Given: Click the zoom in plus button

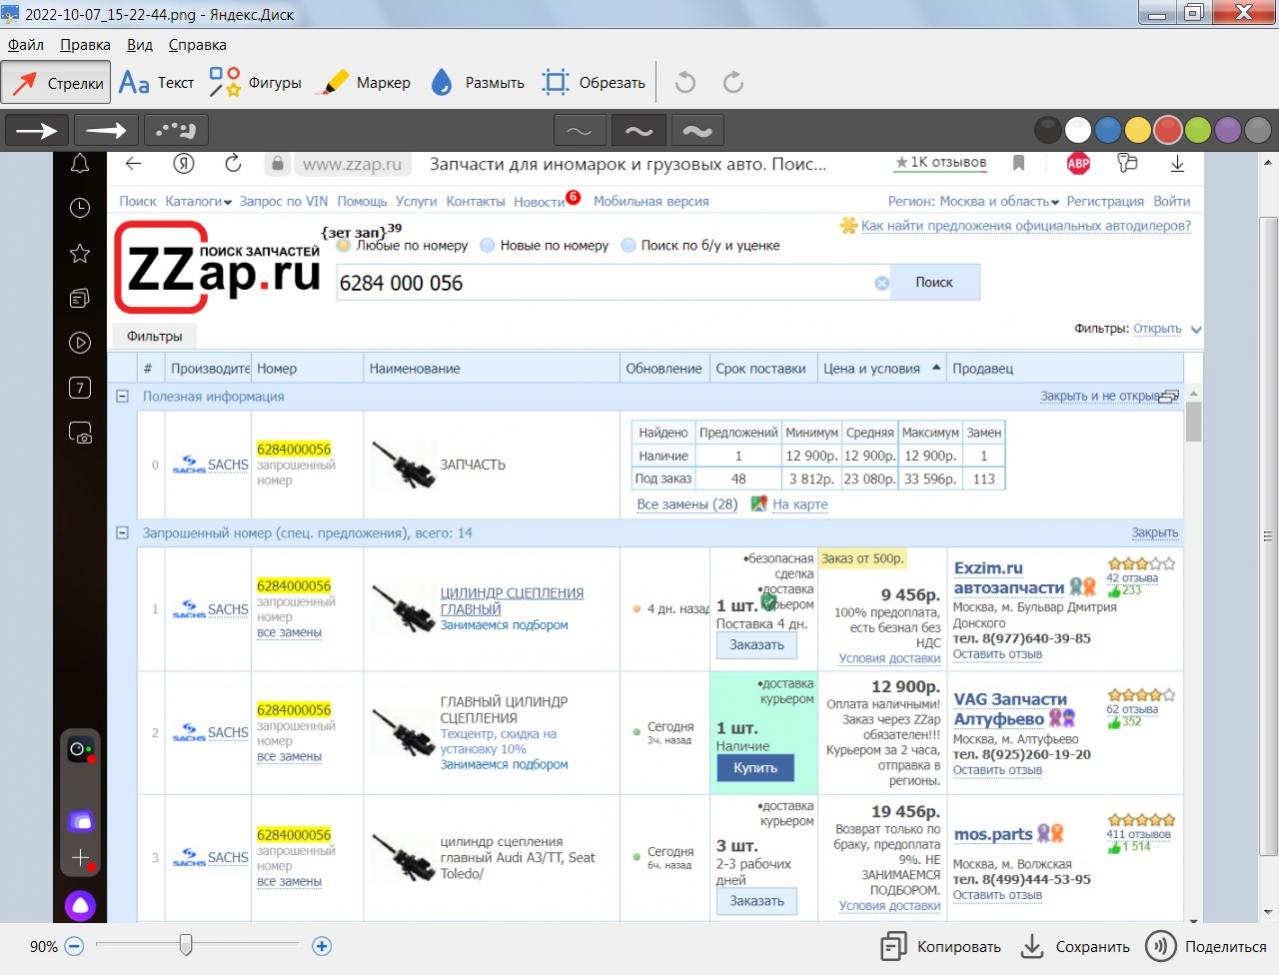Looking at the screenshot, I should pyautogui.click(x=322, y=946).
